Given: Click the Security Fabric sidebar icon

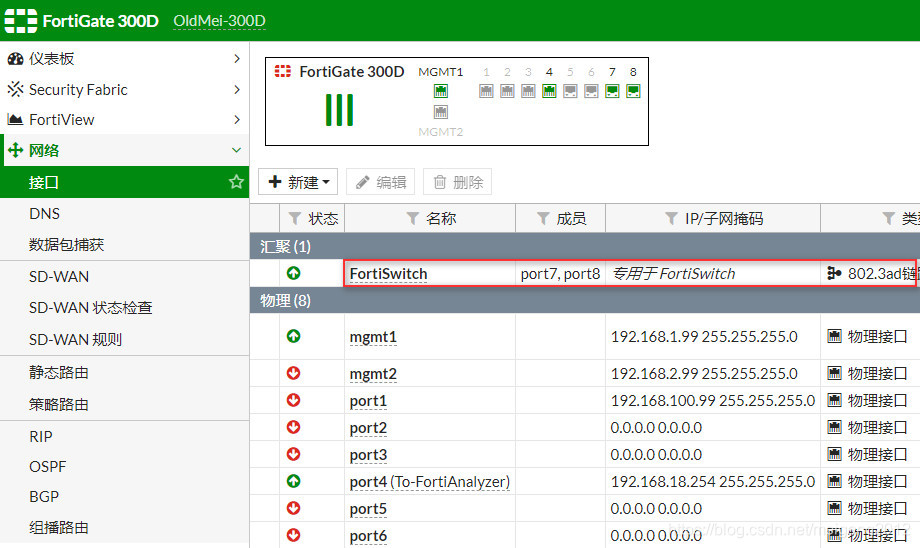Looking at the screenshot, I should 15,89.
